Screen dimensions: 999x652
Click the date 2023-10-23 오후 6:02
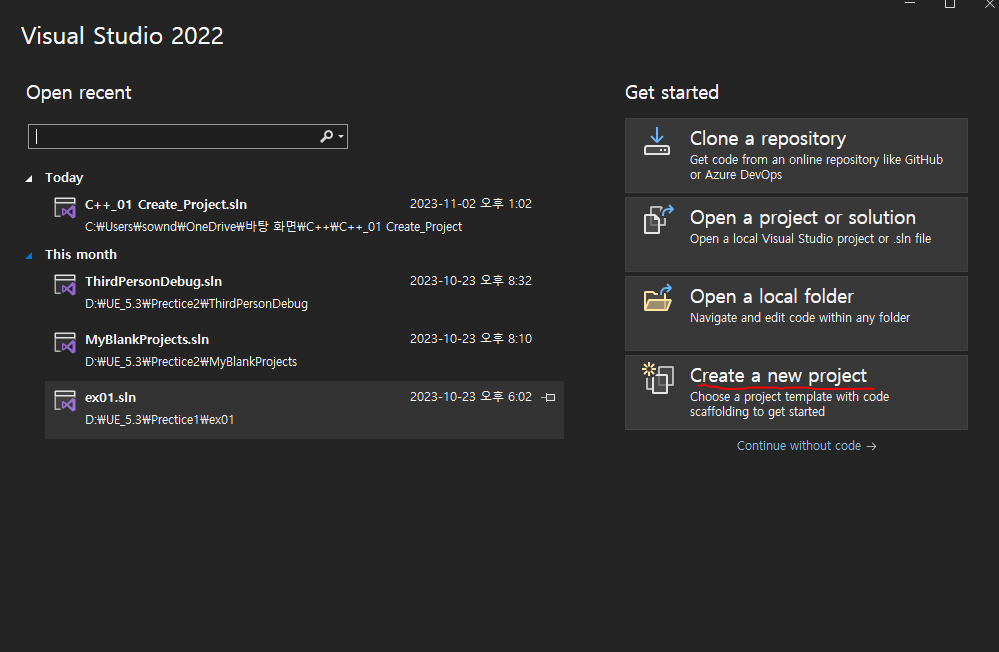coord(471,397)
